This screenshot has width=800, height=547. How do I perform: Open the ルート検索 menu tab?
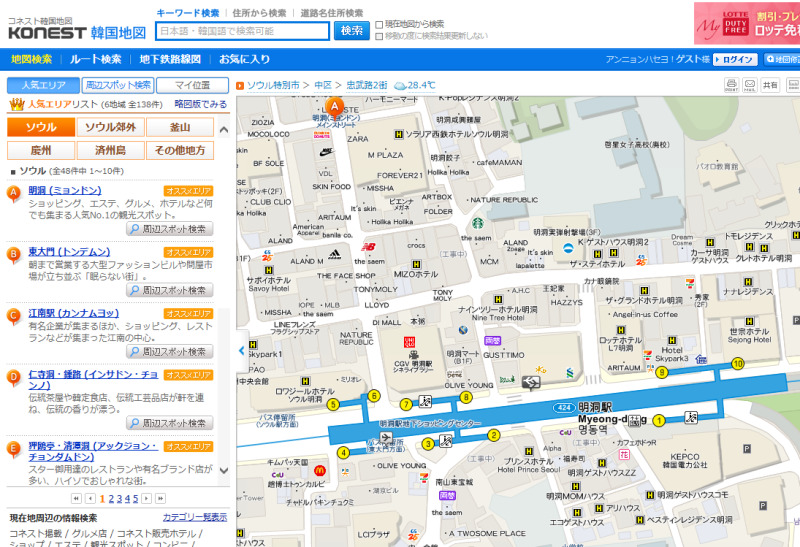click(96, 59)
